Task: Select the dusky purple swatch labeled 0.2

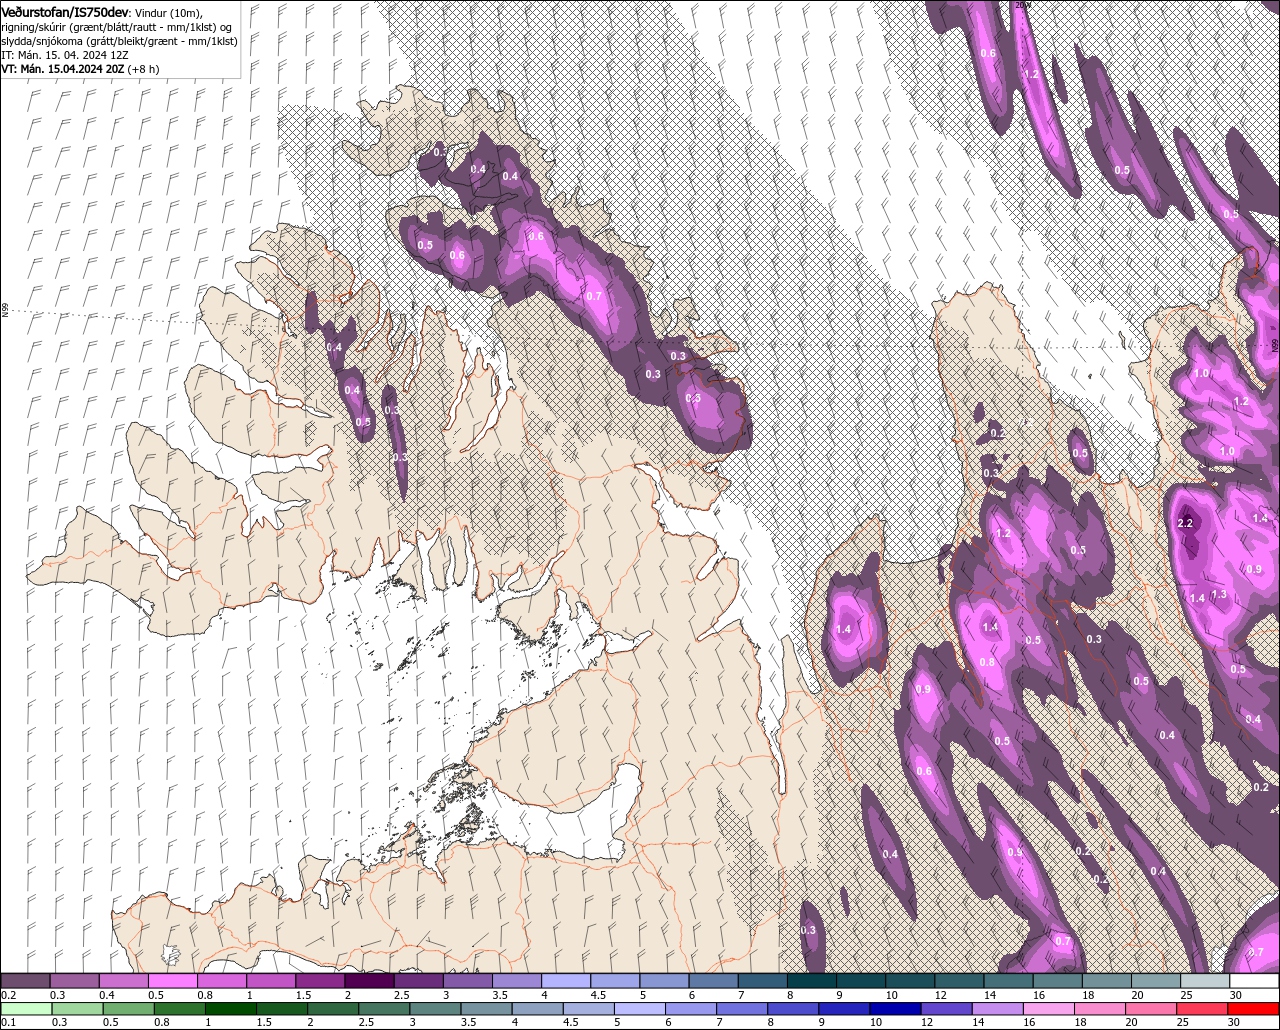Action: [x=25, y=981]
